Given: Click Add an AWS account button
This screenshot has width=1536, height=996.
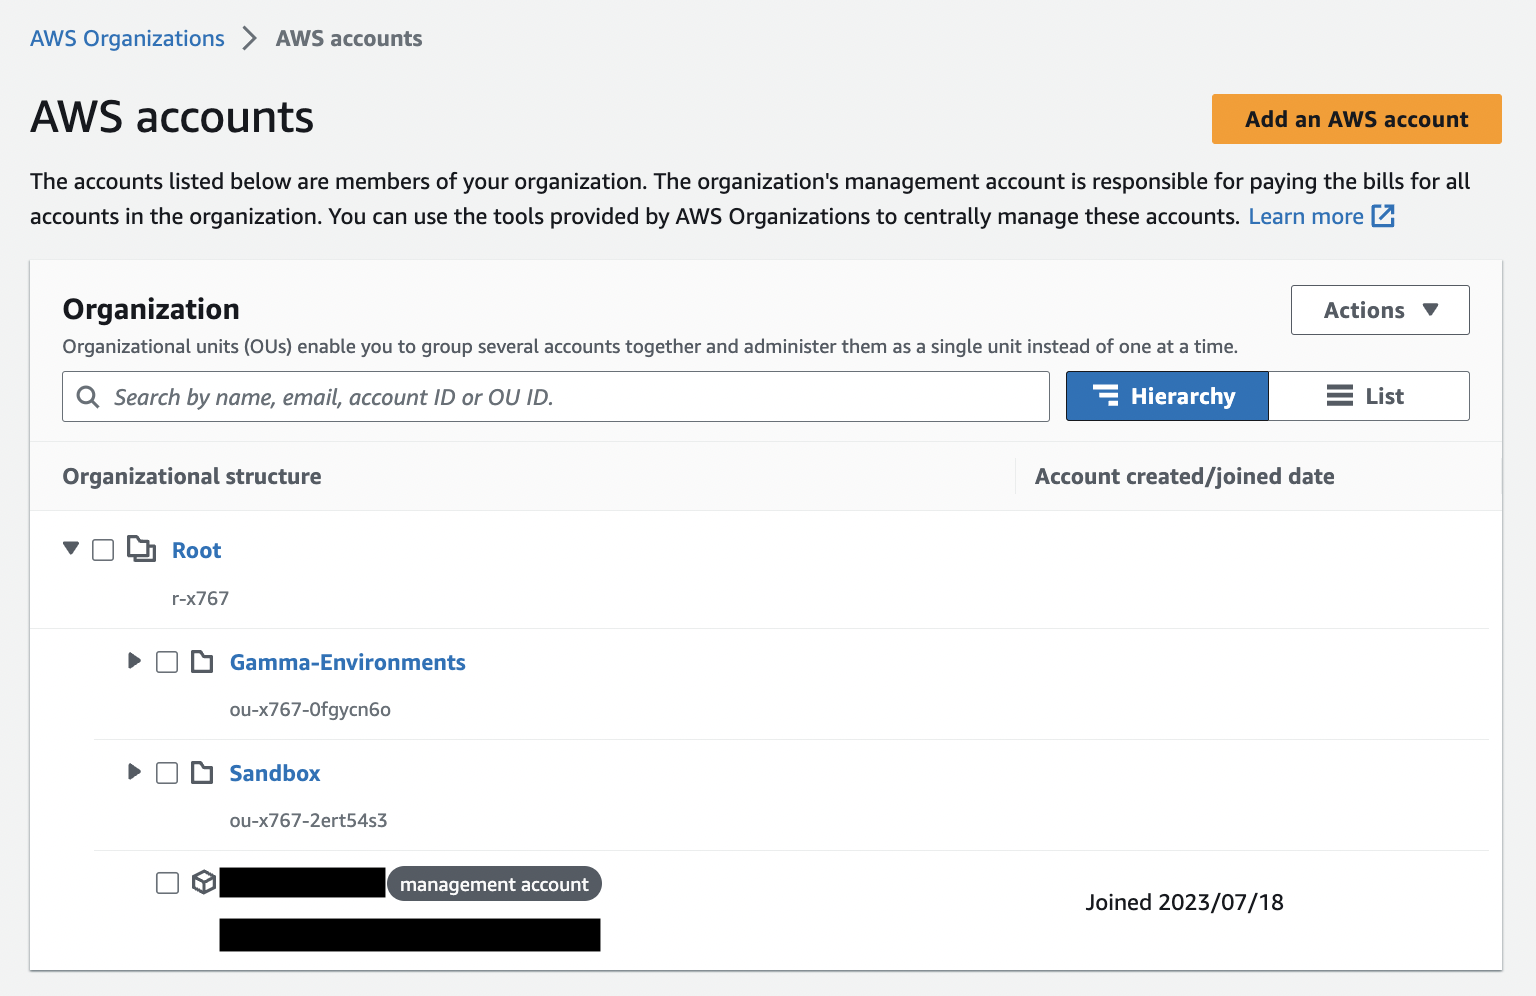Looking at the screenshot, I should (x=1356, y=119).
